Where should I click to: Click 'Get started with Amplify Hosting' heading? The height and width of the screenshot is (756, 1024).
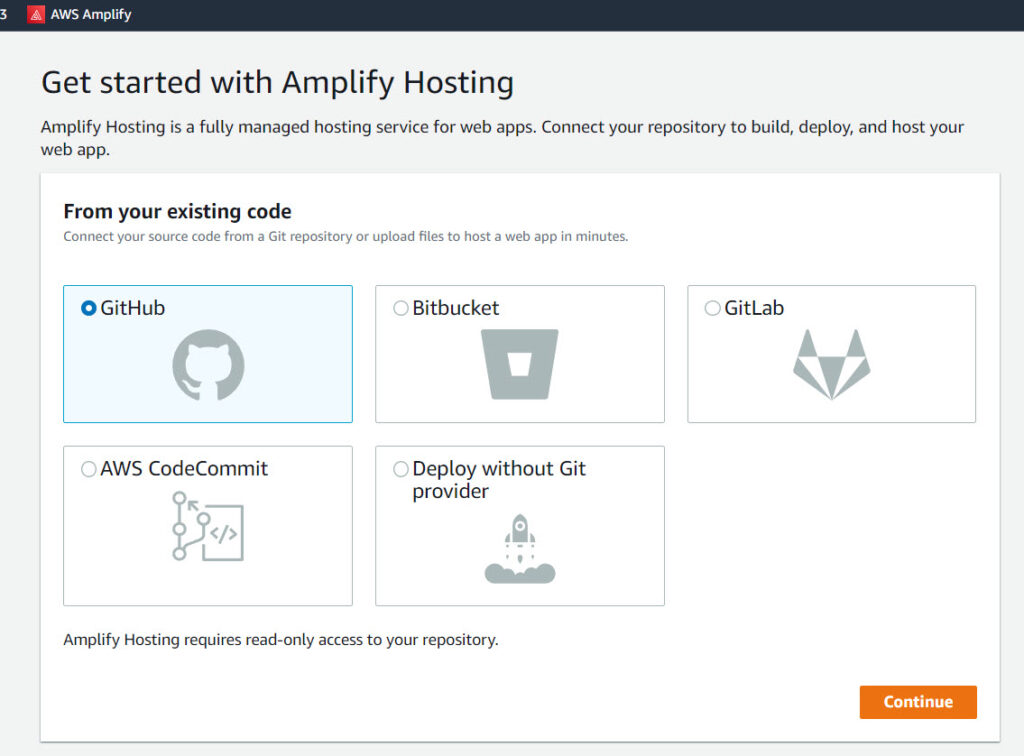[278, 83]
